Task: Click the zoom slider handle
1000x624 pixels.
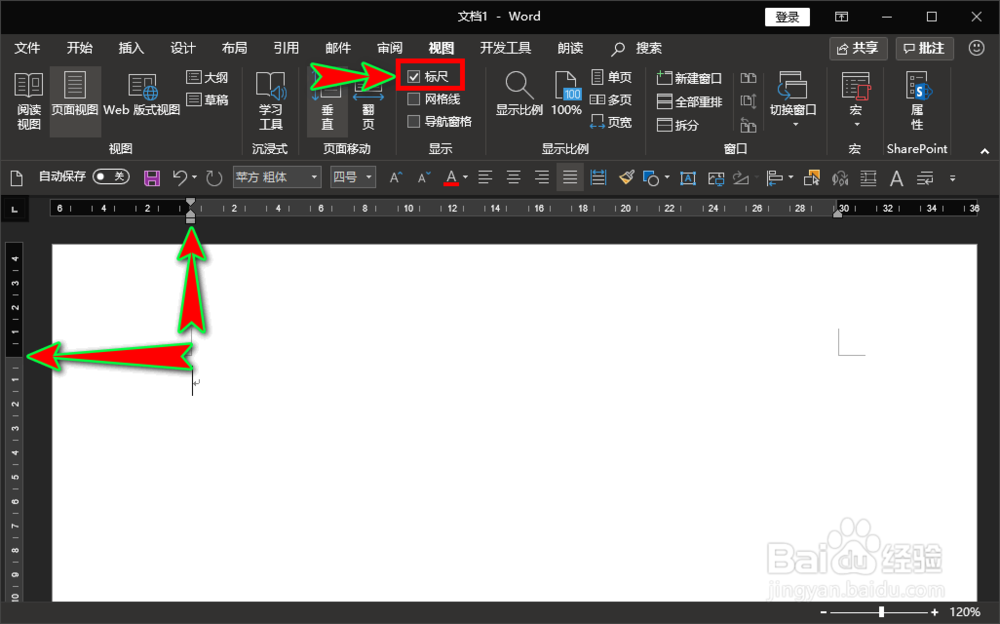Action: [881, 612]
